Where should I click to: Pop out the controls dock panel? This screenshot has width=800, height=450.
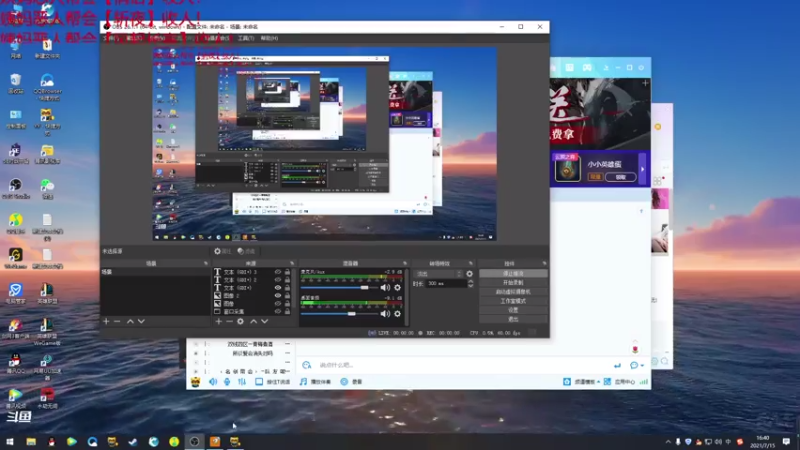(x=544, y=263)
